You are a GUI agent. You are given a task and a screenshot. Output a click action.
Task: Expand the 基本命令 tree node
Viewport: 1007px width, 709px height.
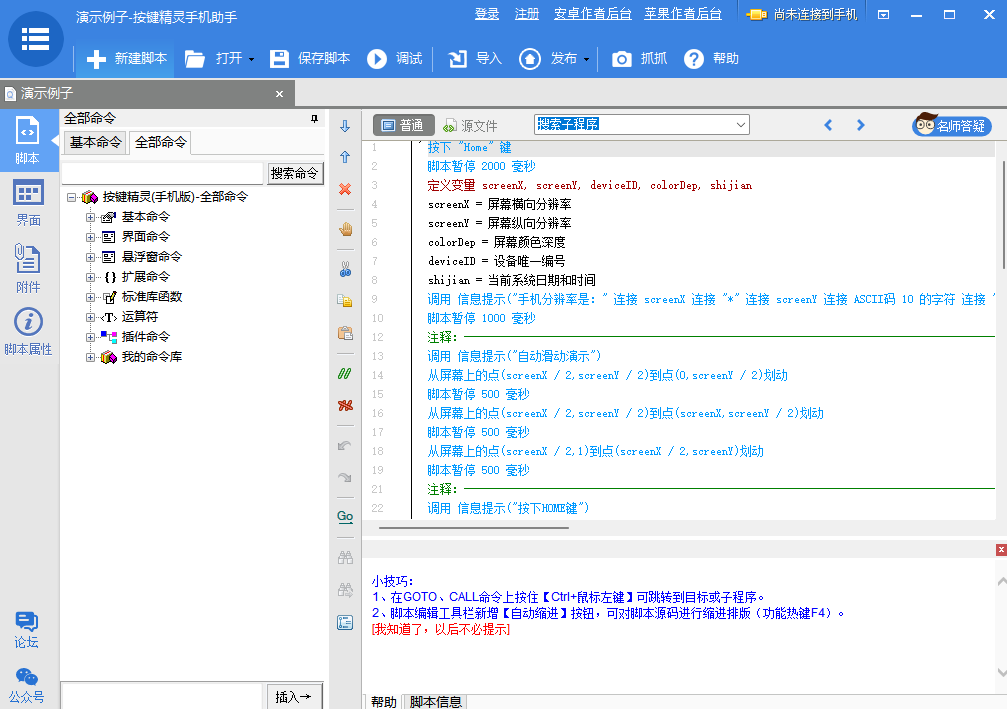tap(91, 217)
